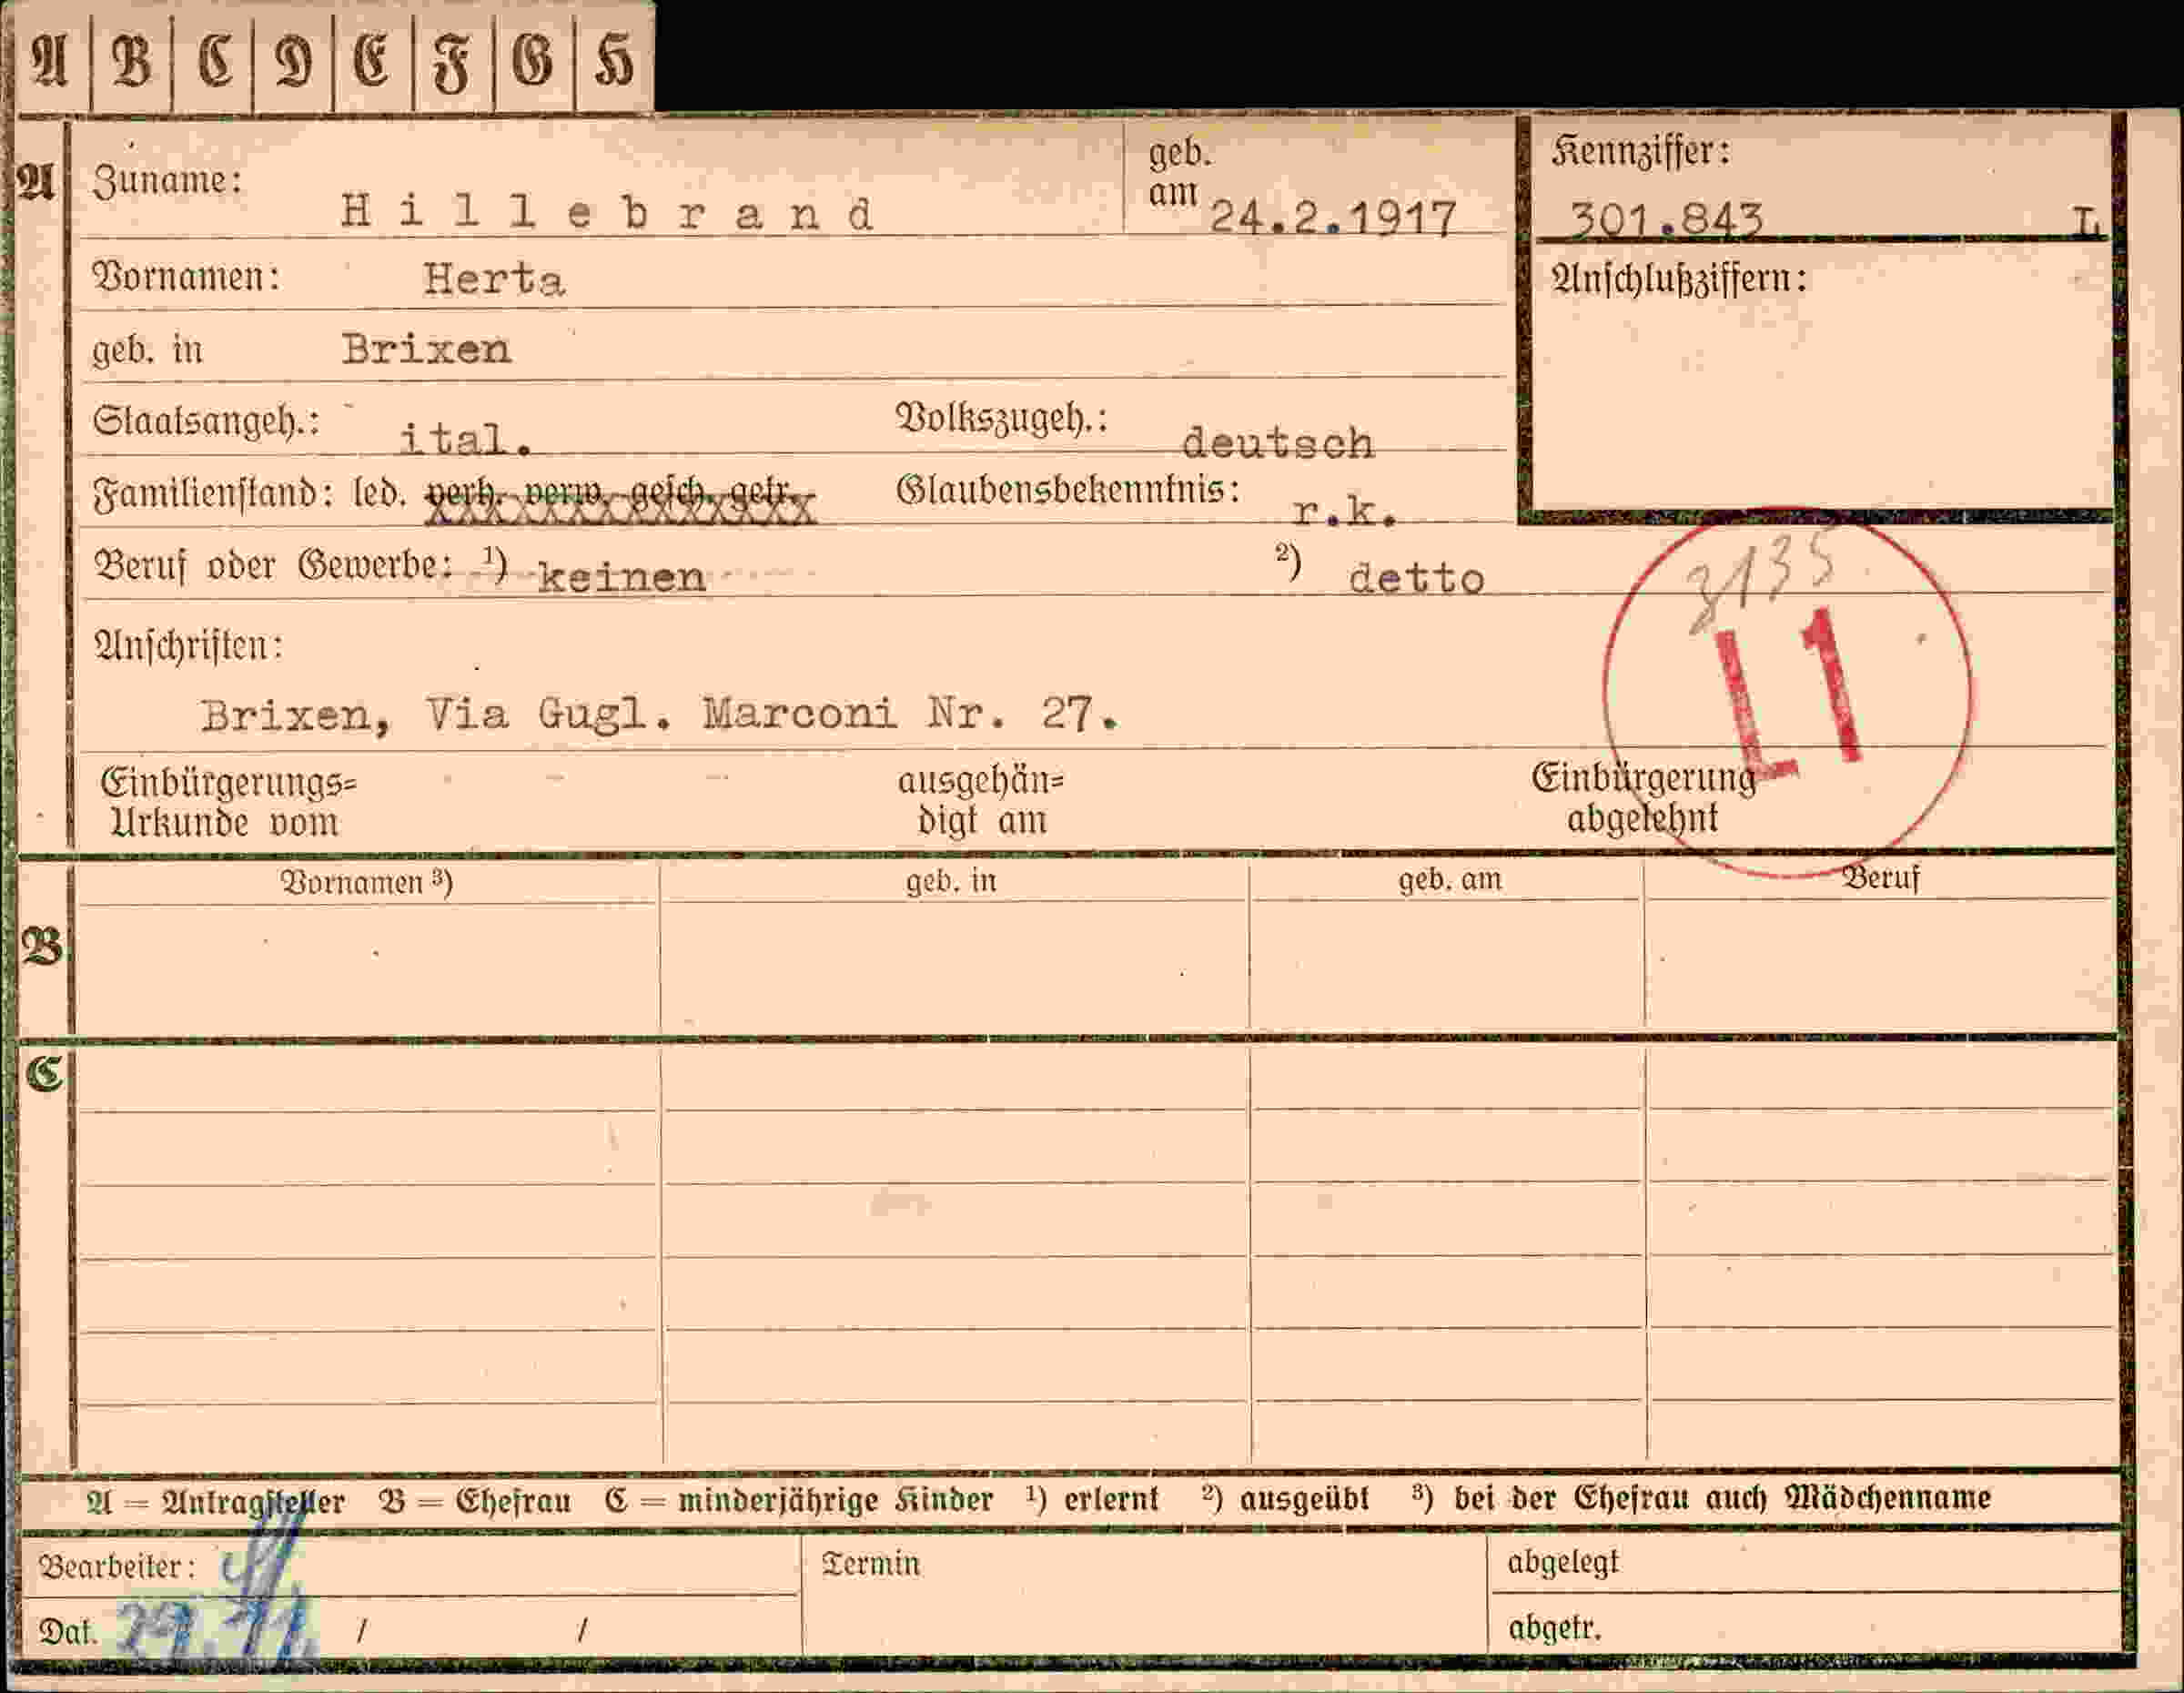The height and width of the screenshot is (1693, 2184).
Task: Click the crossed-out marital status options
Action: pyautogui.click(x=621, y=499)
